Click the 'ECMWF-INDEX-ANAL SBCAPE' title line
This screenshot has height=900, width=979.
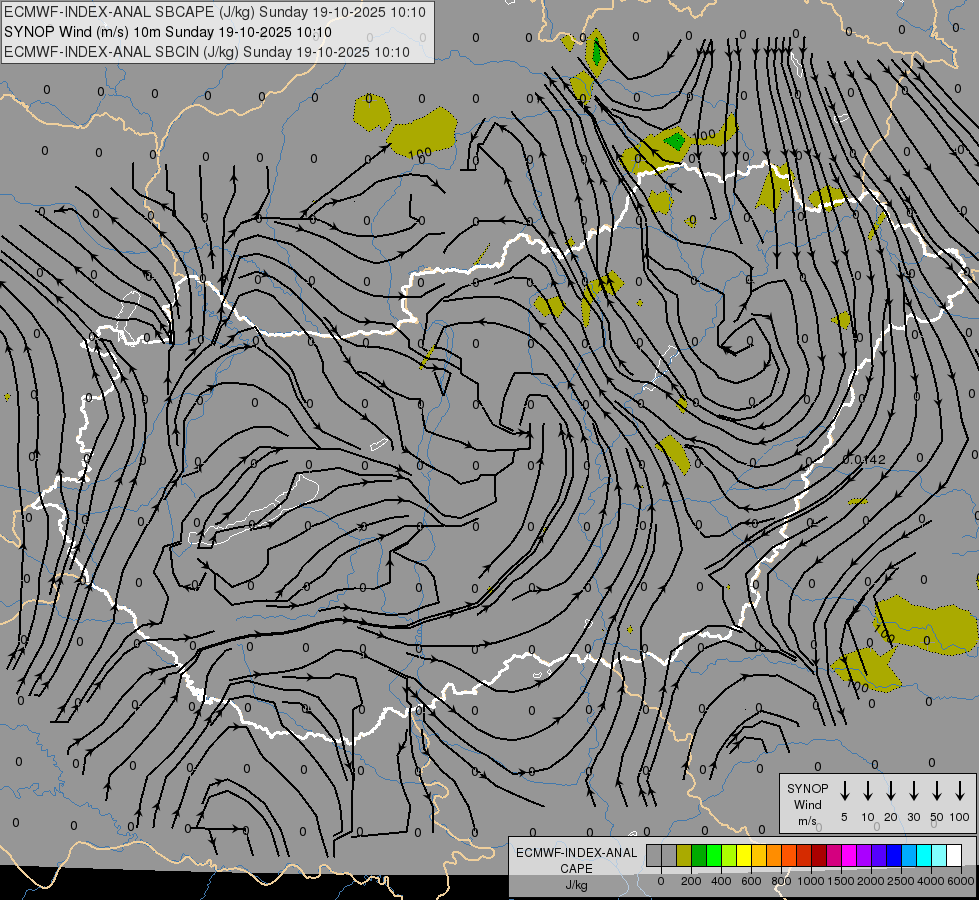[x=215, y=12]
